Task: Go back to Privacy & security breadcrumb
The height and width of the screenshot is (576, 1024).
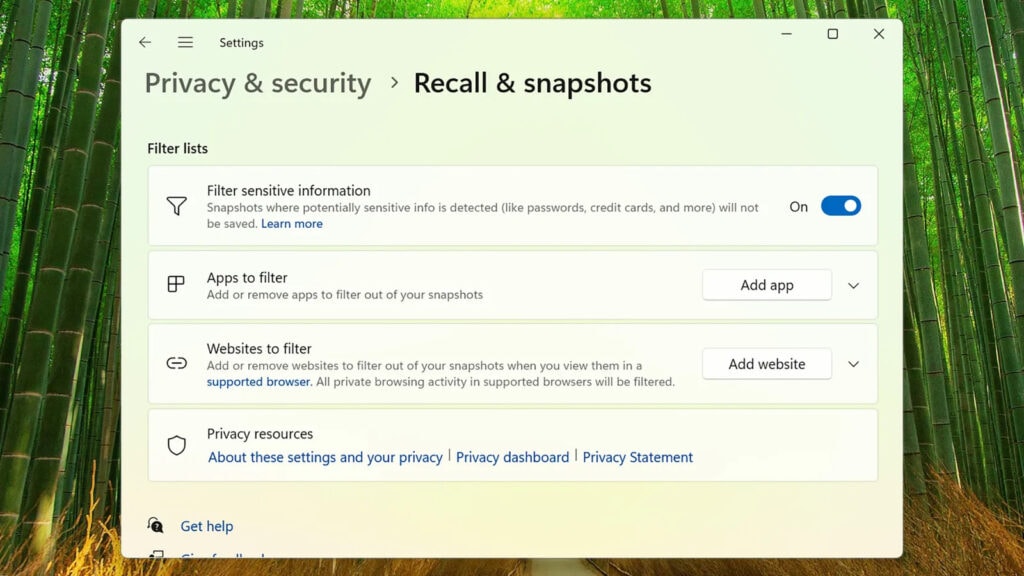Action: tap(258, 83)
